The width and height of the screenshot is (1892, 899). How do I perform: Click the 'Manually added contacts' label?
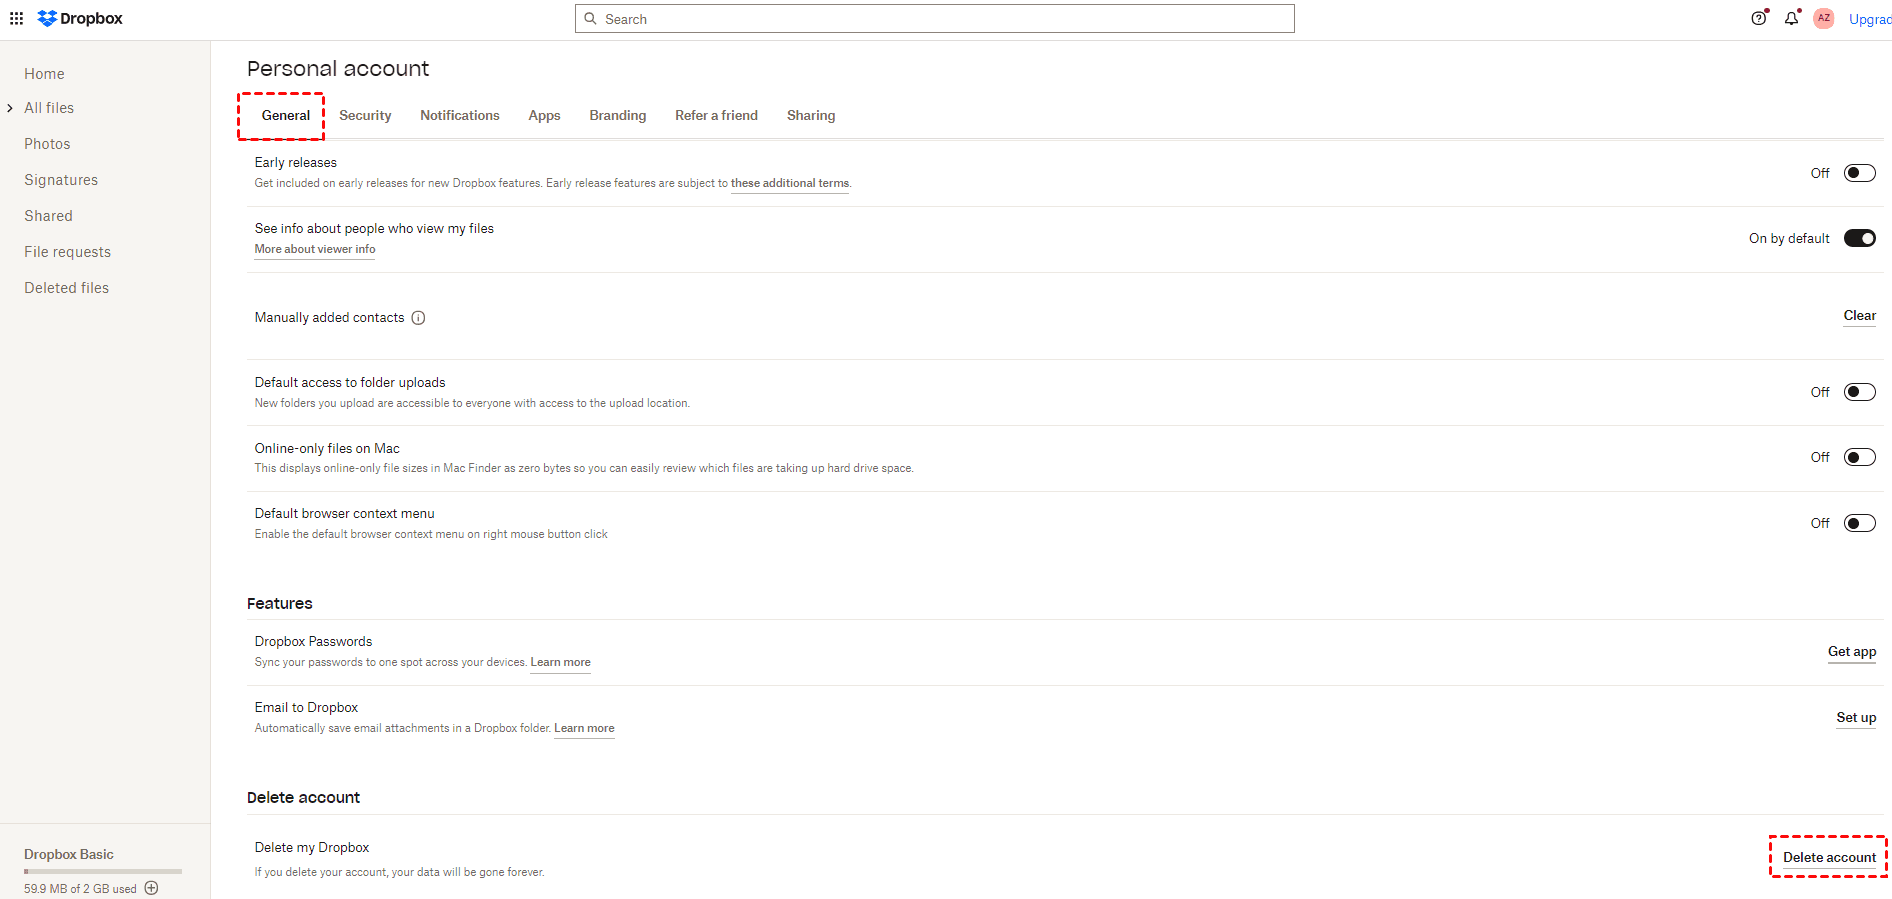(x=330, y=318)
